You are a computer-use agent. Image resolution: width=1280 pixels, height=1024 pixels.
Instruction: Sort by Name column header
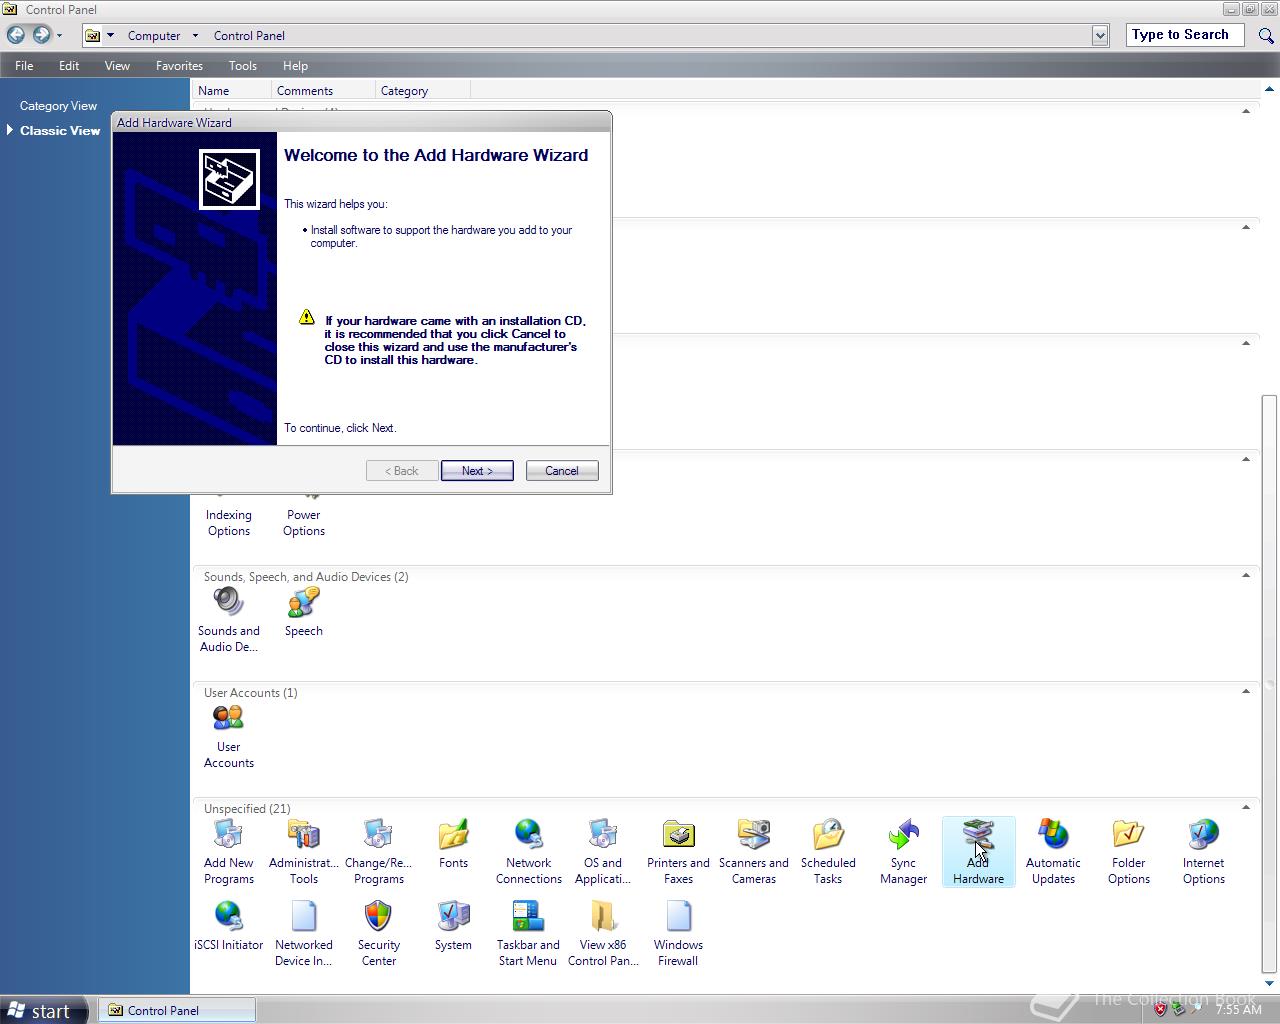[233, 91]
